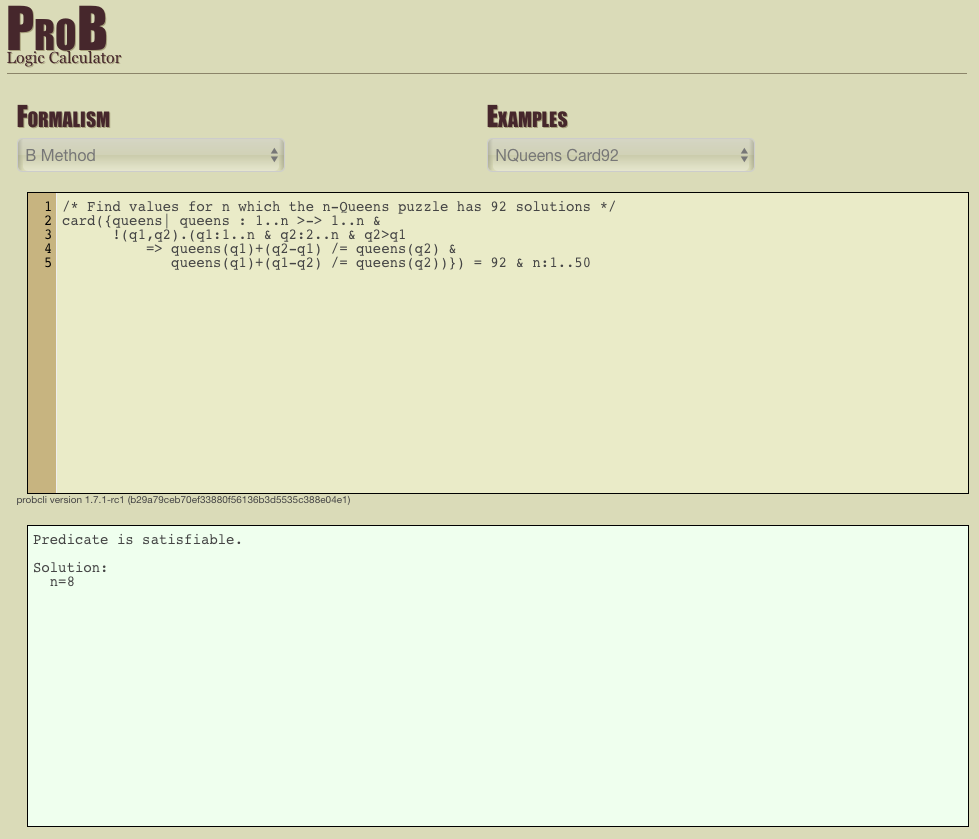The height and width of the screenshot is (839, 979).
Task: Click the arrows on the Formalism select box
Action: click(274, 155)
